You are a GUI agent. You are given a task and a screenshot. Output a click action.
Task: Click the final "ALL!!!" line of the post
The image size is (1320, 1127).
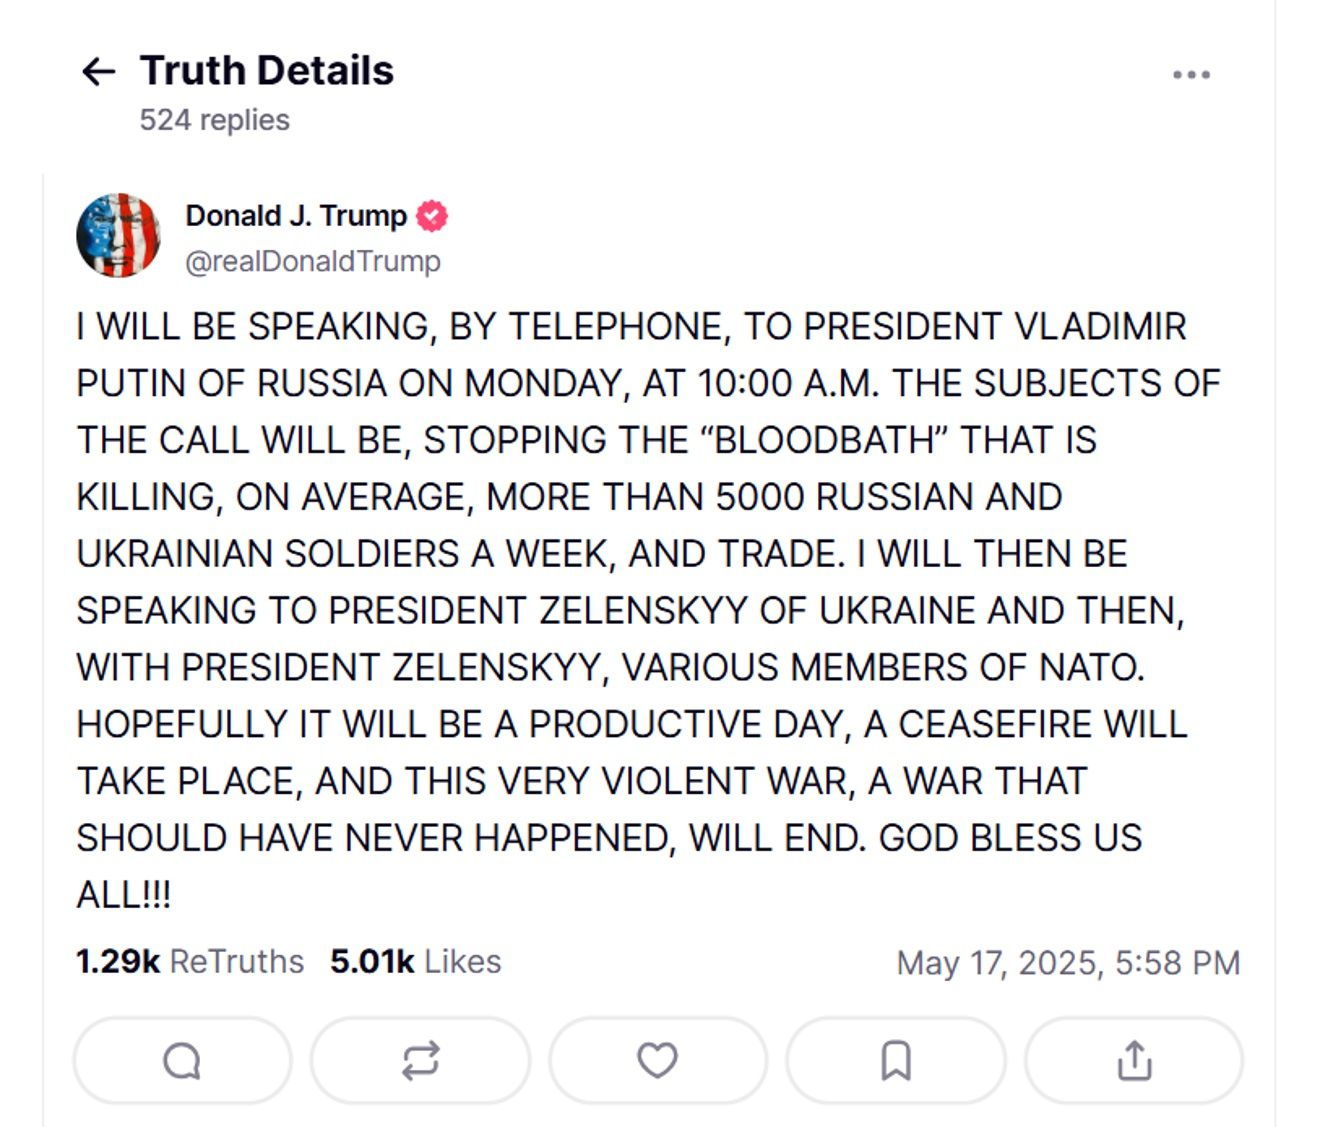click(124, 894)
